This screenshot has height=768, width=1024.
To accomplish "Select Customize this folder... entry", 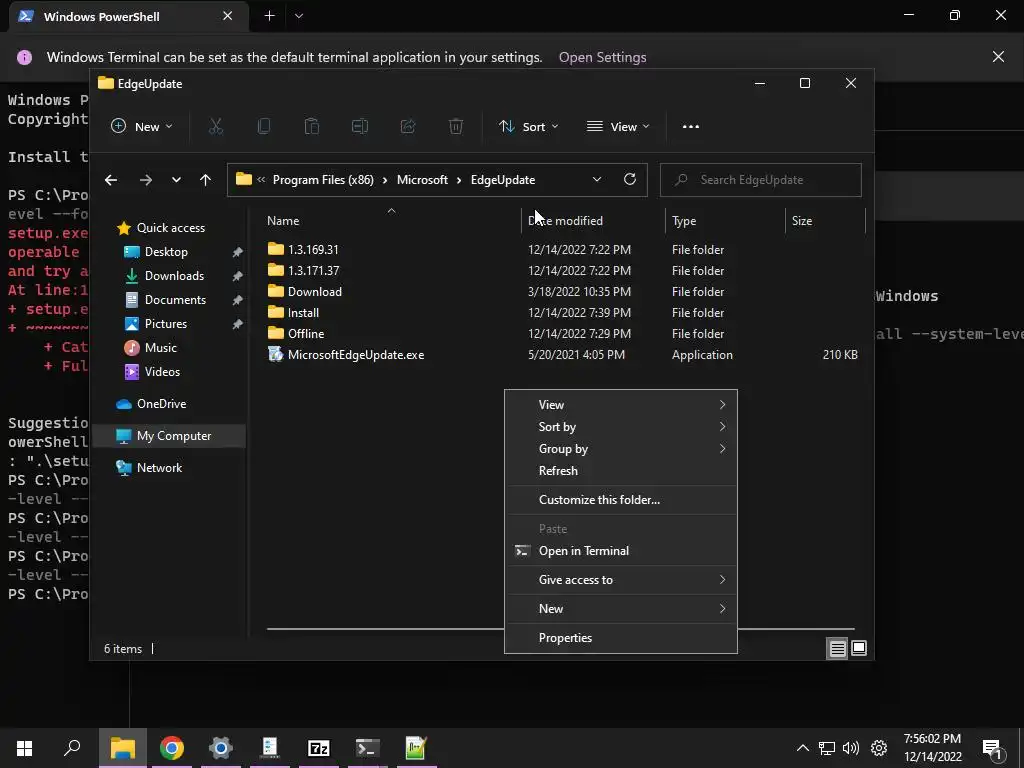I will (621, 500).
